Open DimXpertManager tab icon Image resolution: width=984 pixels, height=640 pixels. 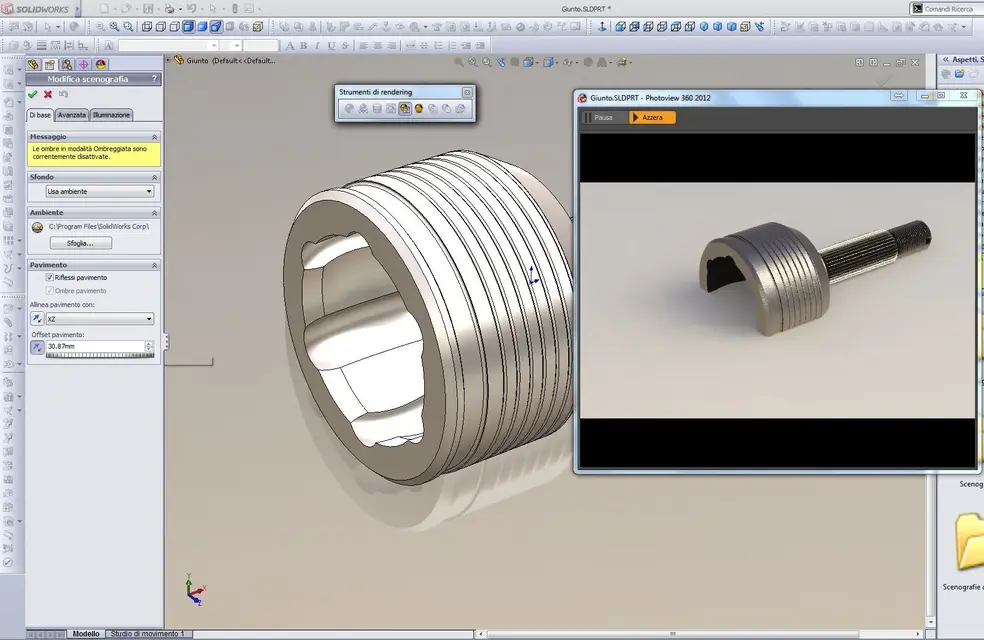pyautogui.click(x=83, y=64)
